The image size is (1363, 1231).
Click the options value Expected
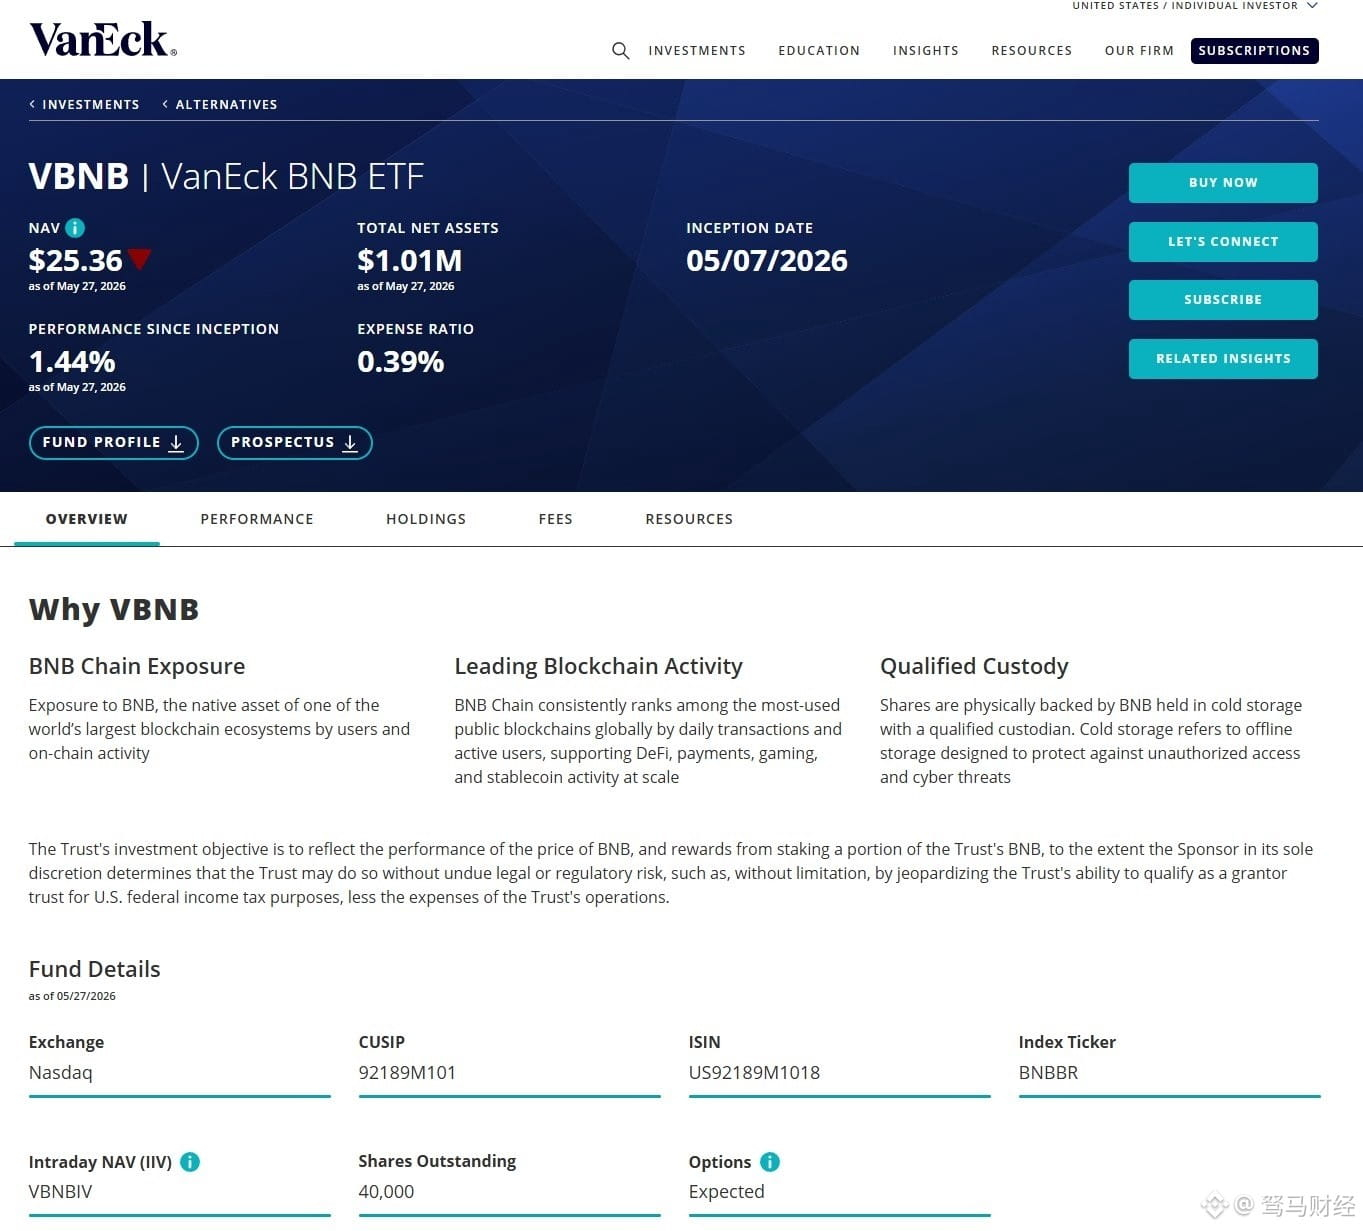(727, 1192)
